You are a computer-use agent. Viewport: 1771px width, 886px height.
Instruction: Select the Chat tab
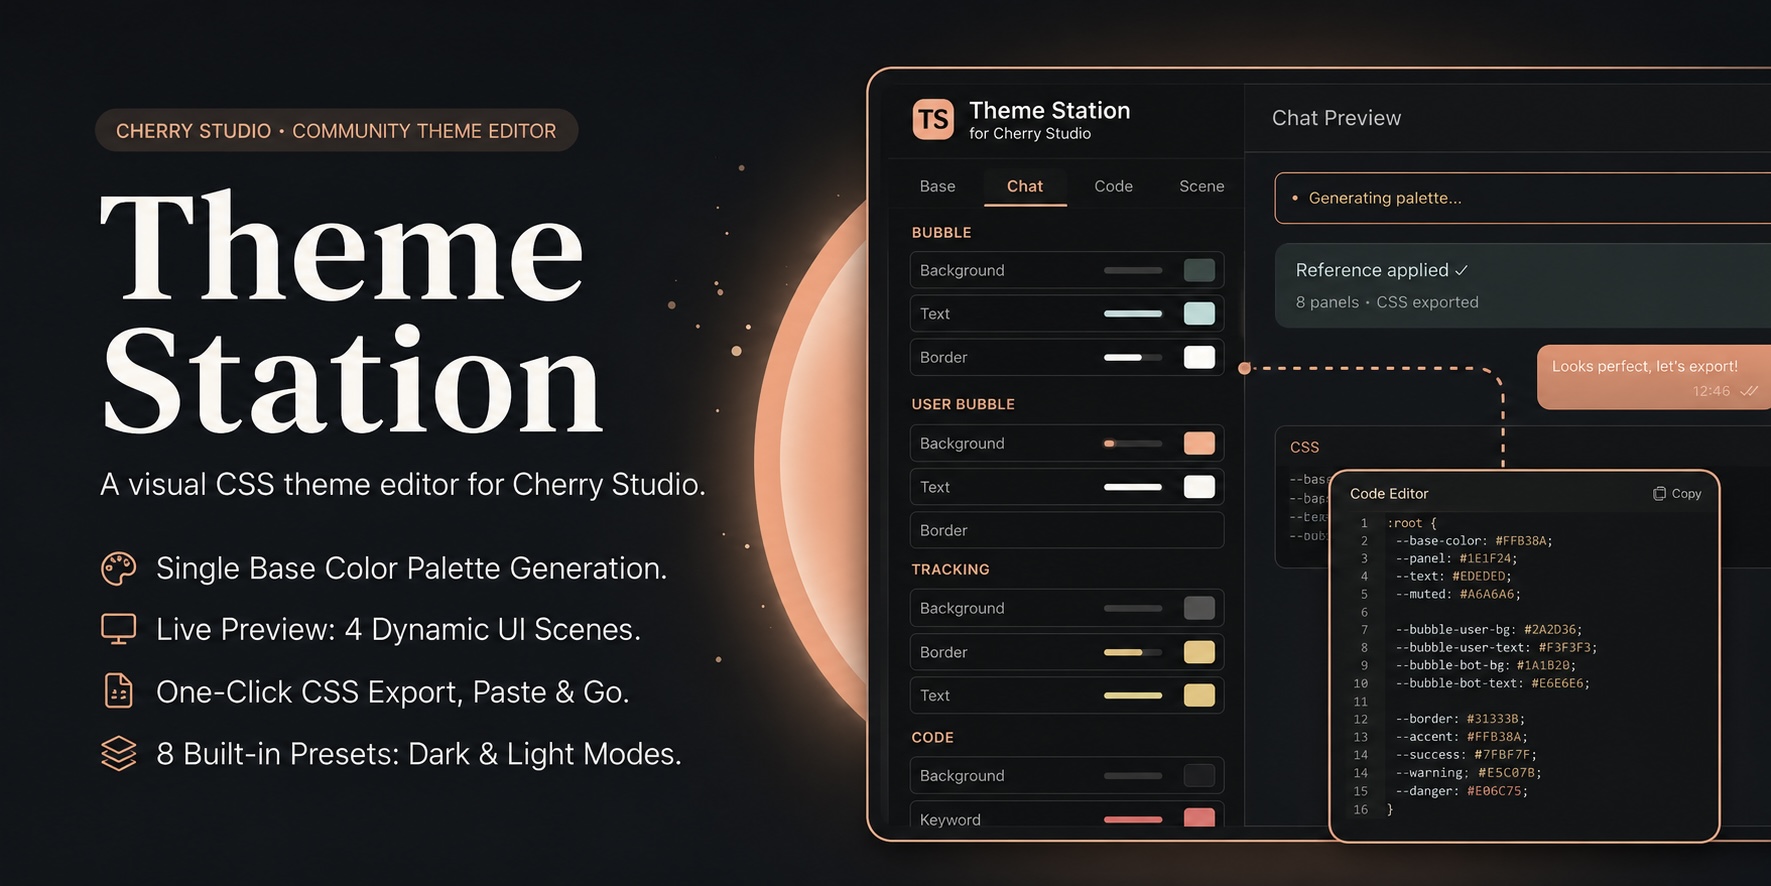1025,186
